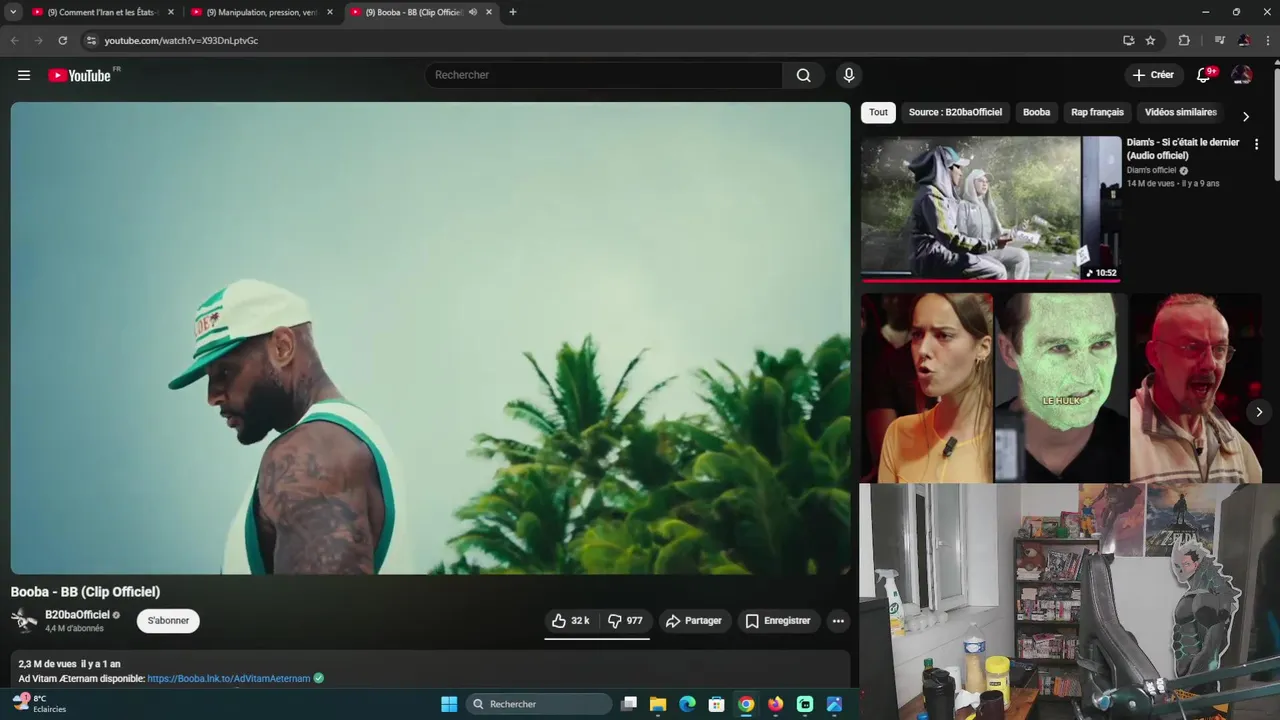Select the 'Rap français' chip
Viewport: 1280px width, 720px height.
1097,112
